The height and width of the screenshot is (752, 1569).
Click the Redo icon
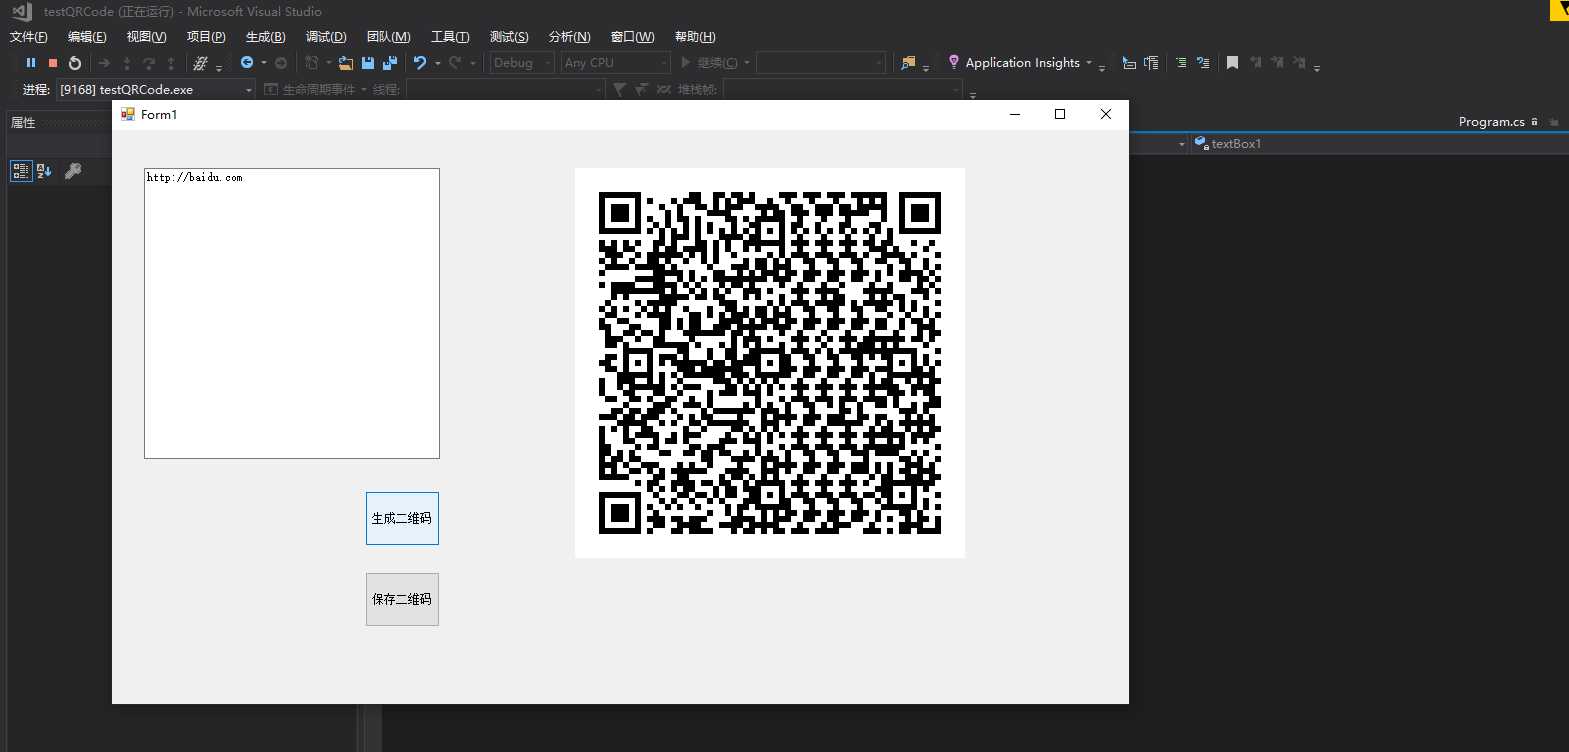[x=455, y=63]
